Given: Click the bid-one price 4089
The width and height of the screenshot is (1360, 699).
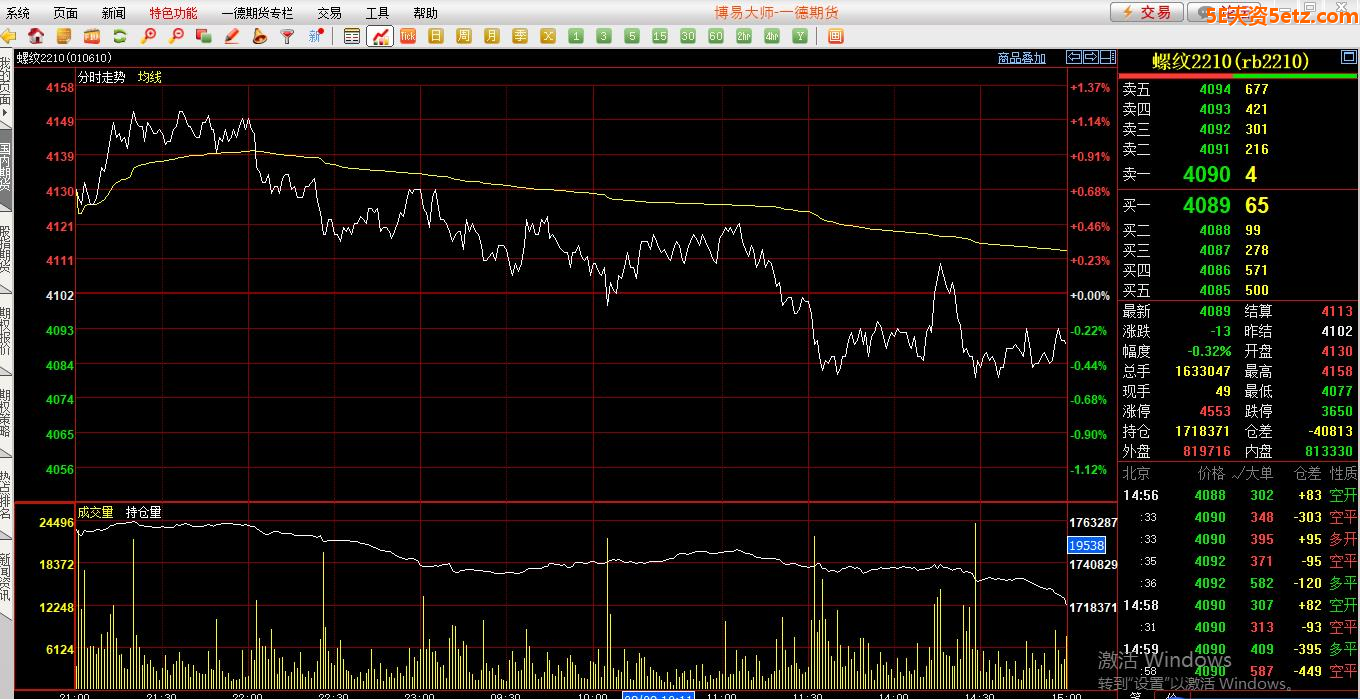Looking at the screenshot, I should tap(1207, 205).
